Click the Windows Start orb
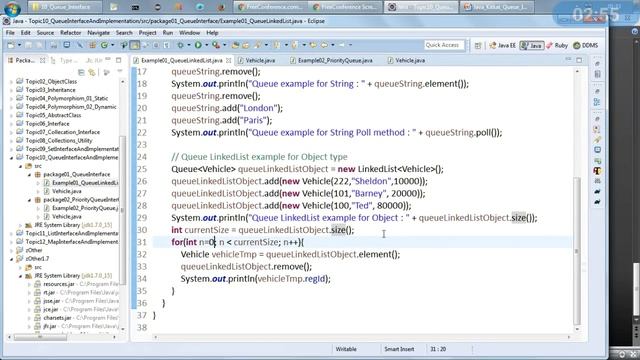Viewport: 640px width, 360px height. pyautogui.click(x=11, y=8)
